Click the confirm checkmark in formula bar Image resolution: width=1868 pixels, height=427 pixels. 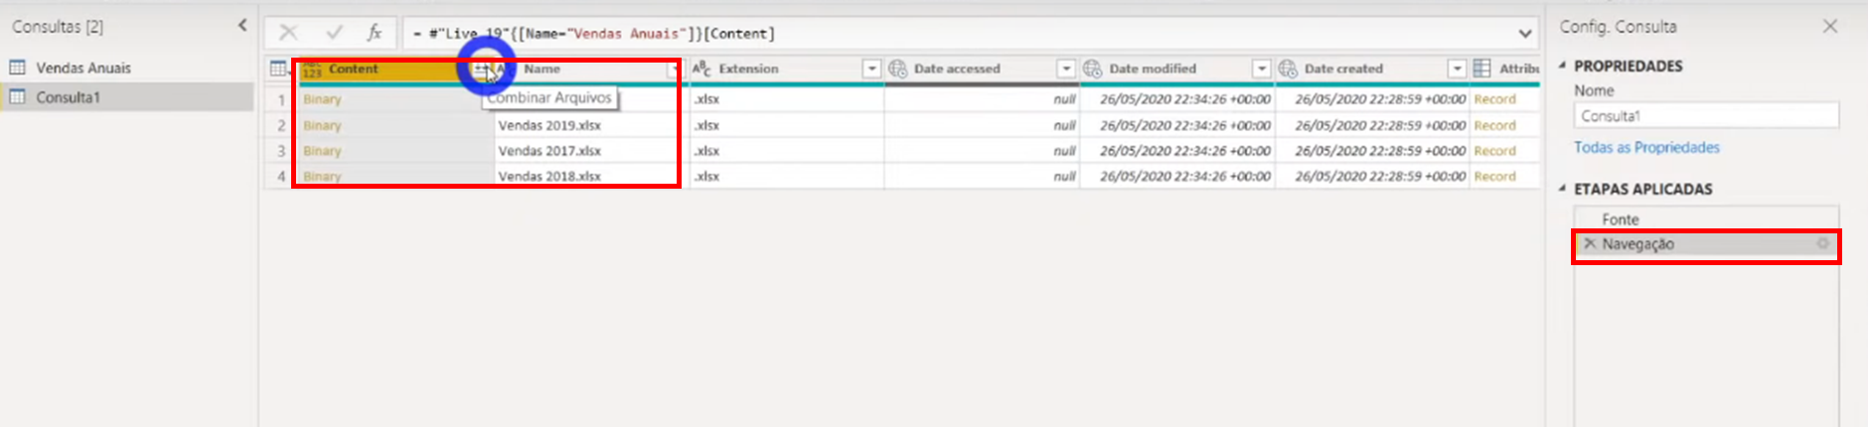tap(333, 33)
